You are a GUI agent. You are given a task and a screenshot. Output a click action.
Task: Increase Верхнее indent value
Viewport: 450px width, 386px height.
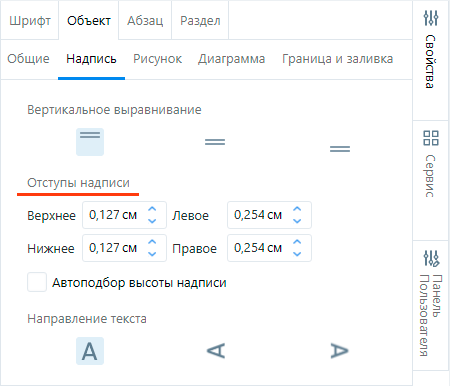[152, 209]
